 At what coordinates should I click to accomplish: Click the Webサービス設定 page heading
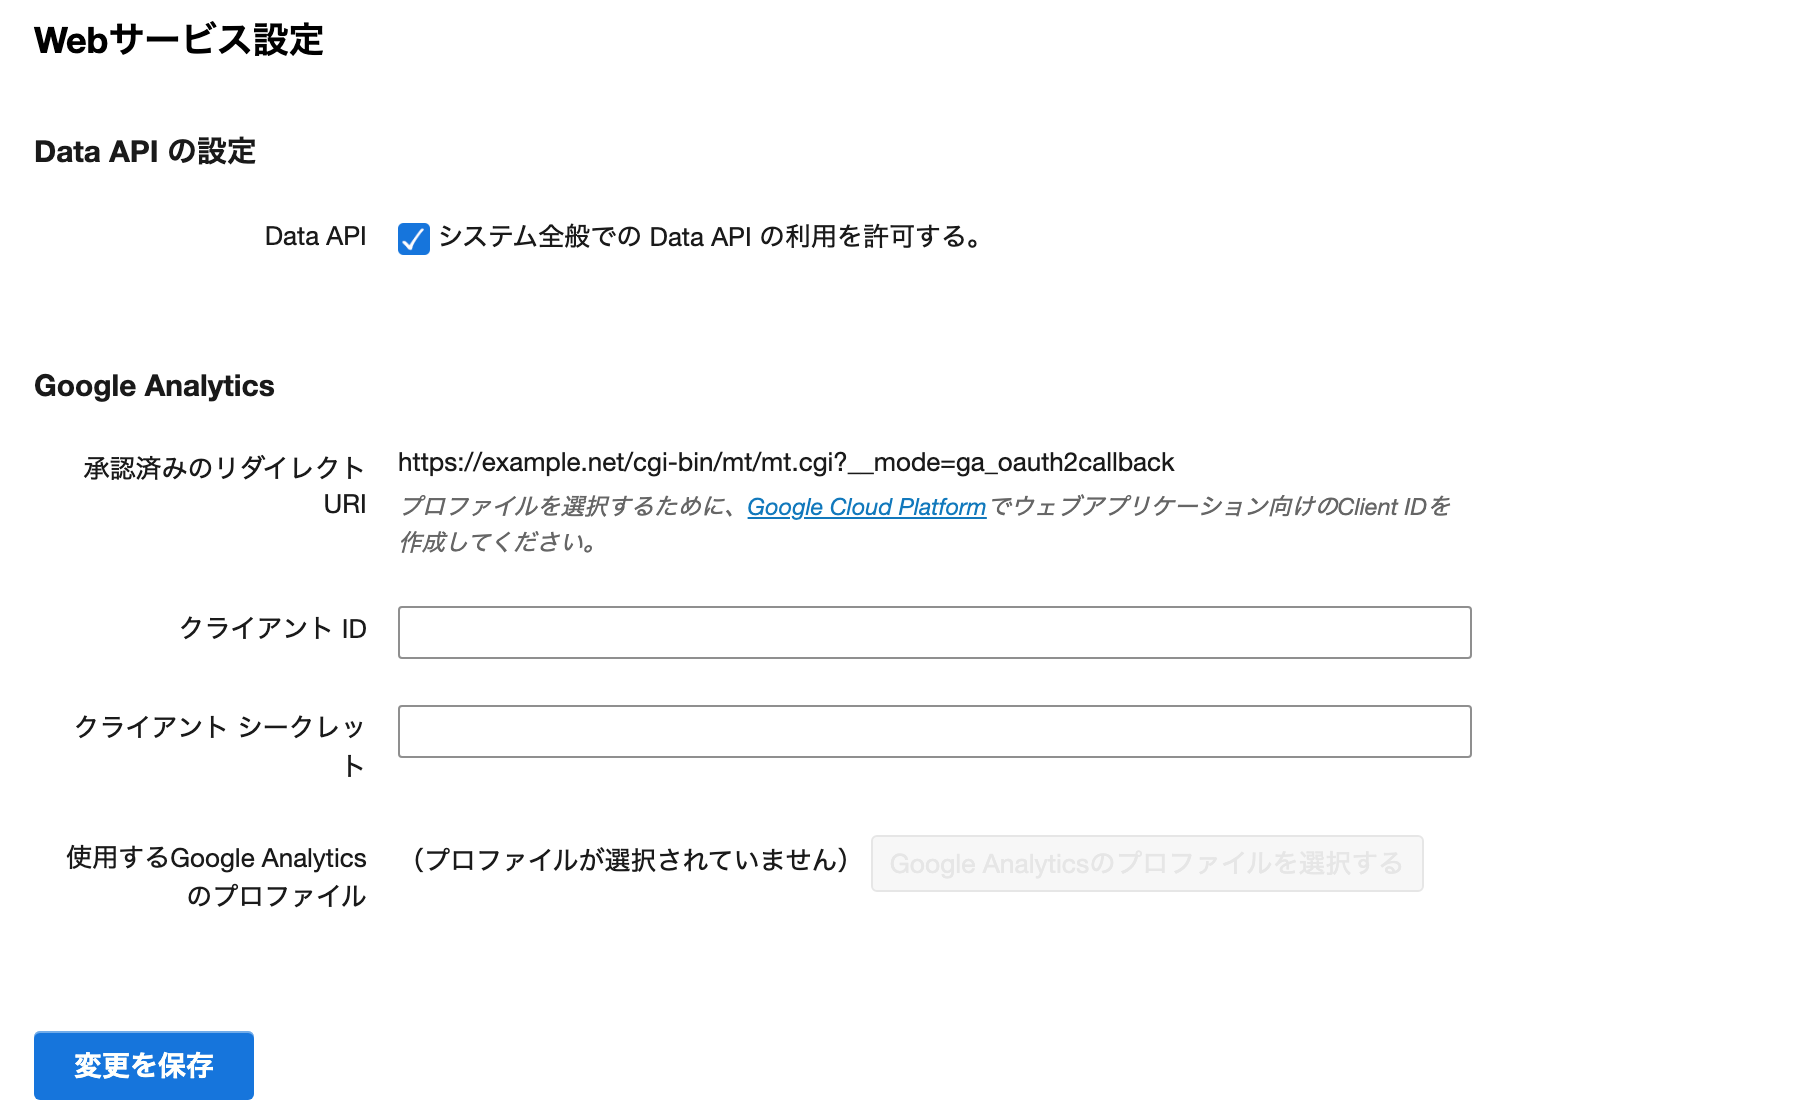click(178, 41)
